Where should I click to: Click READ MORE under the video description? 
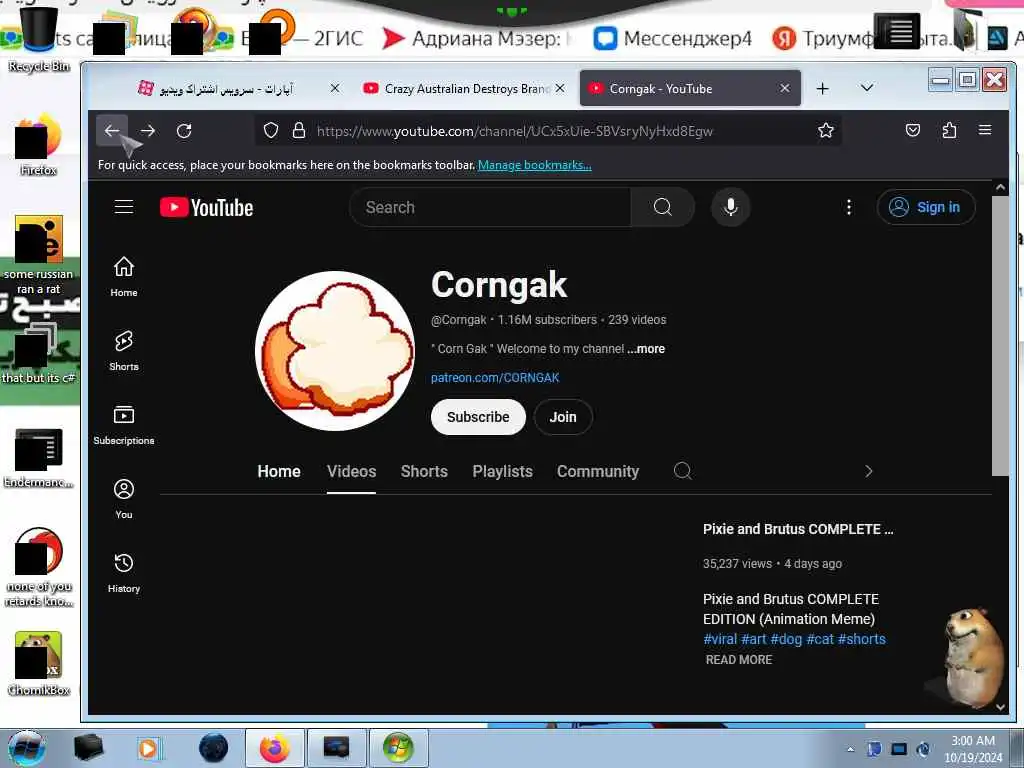tap(739, 660)
